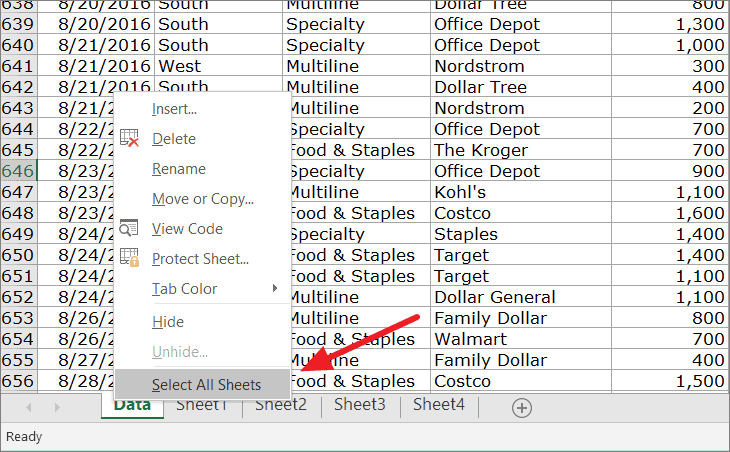Select value 1,000 in row 640
The height and width of the screenshot is (452, 730).
pos(670,45)
